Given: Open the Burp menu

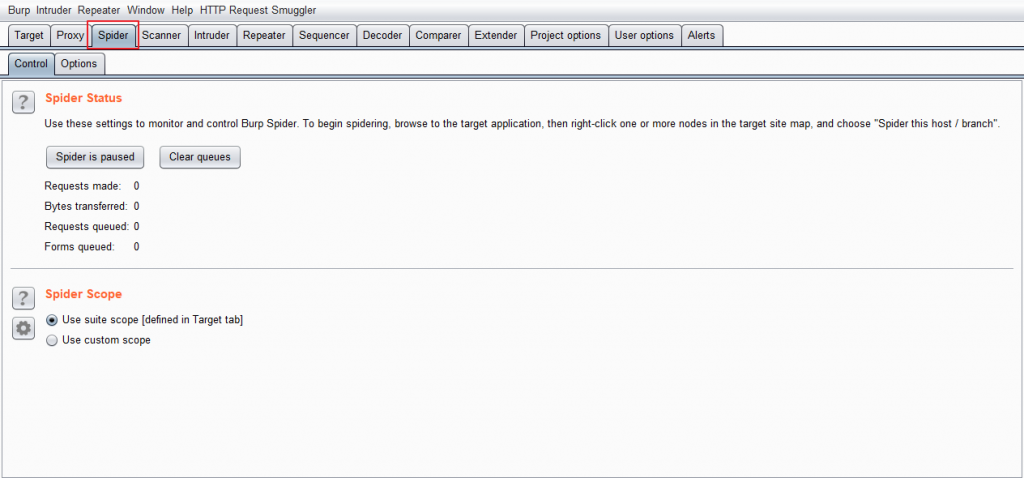Looking at the screenshot, I should [19, 10].
